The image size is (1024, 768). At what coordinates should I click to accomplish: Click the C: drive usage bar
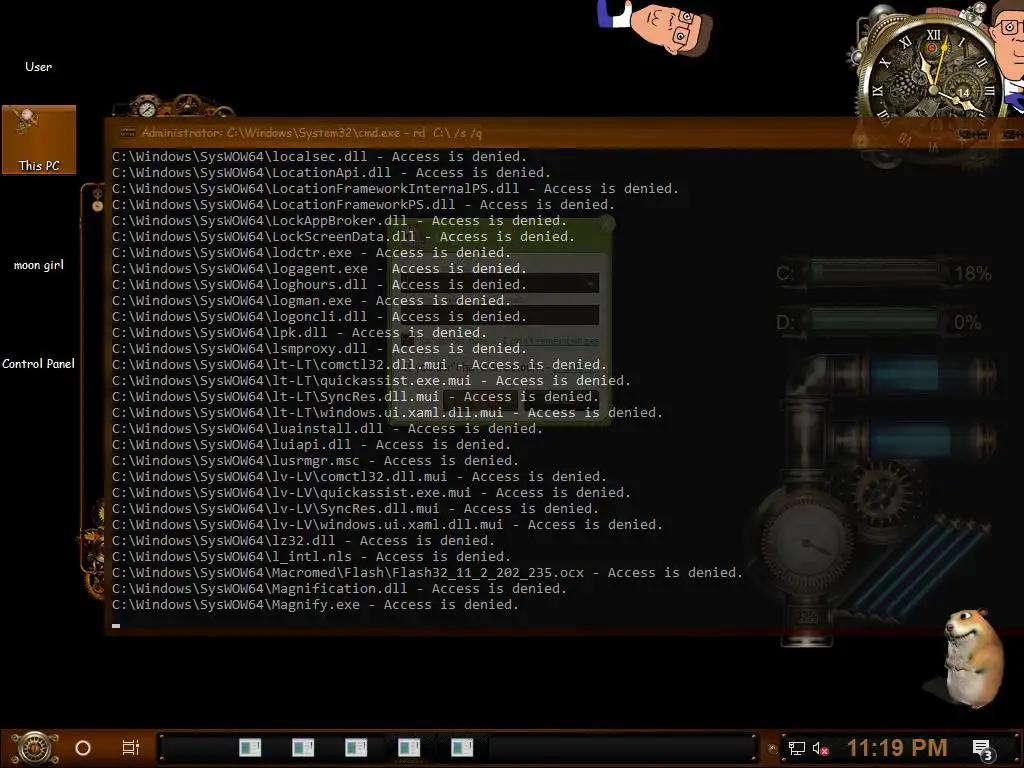874,273
